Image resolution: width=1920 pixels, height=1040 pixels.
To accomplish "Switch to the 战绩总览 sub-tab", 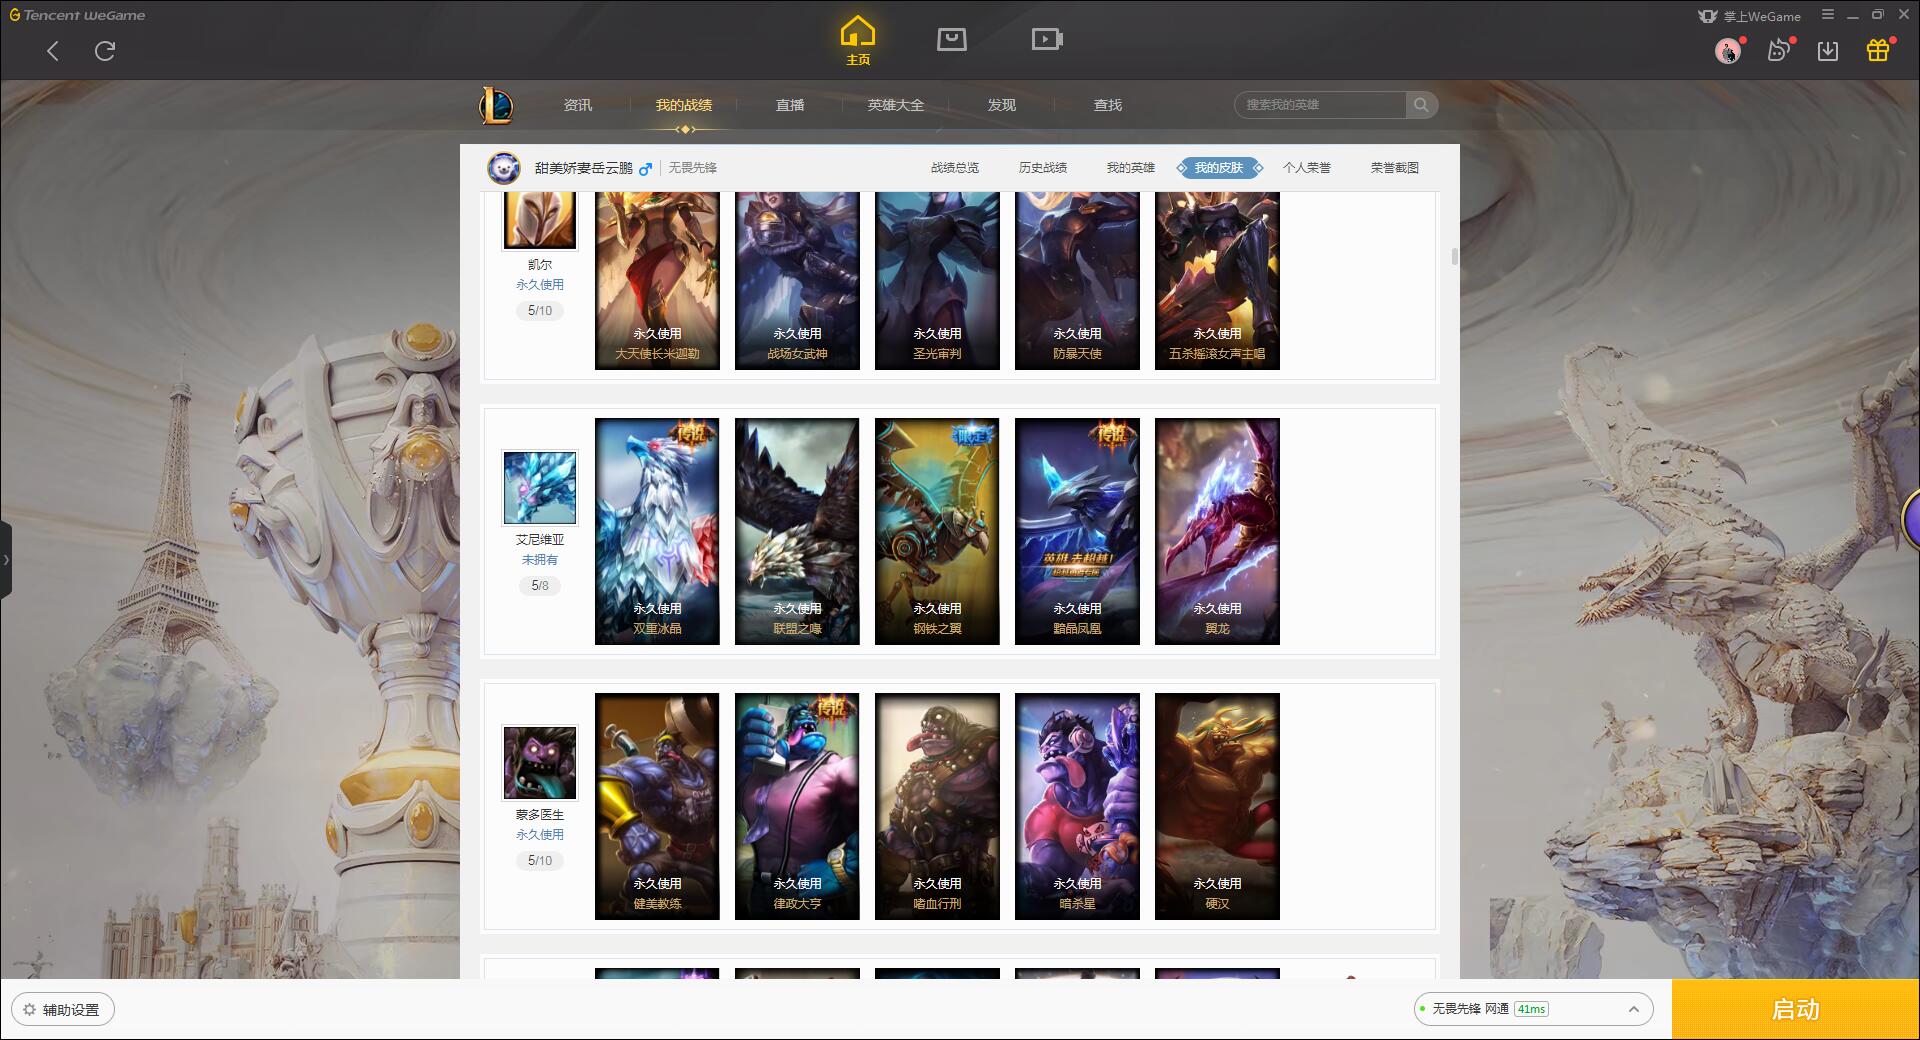I will coord(955,168).
